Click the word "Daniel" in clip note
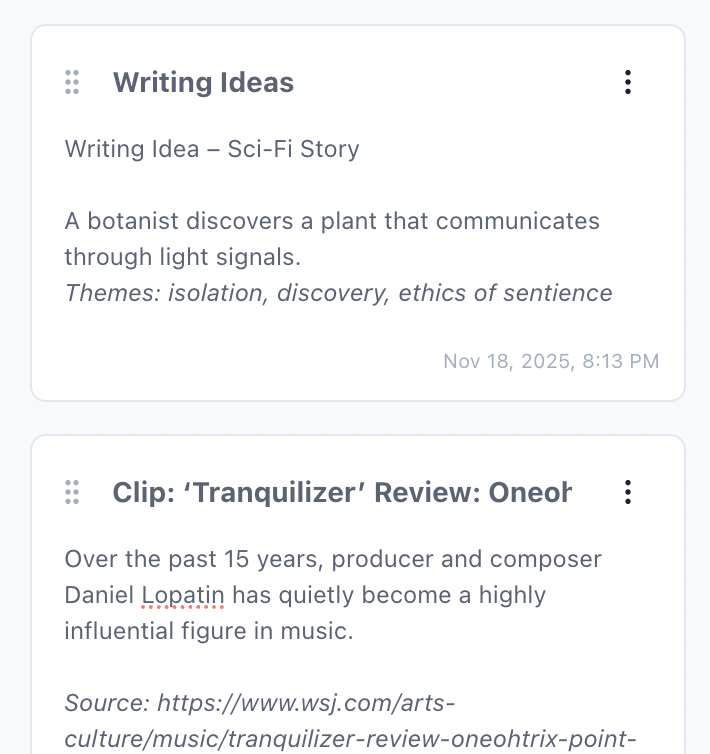This screenshot has height=754, width=710. pos(99,596)
